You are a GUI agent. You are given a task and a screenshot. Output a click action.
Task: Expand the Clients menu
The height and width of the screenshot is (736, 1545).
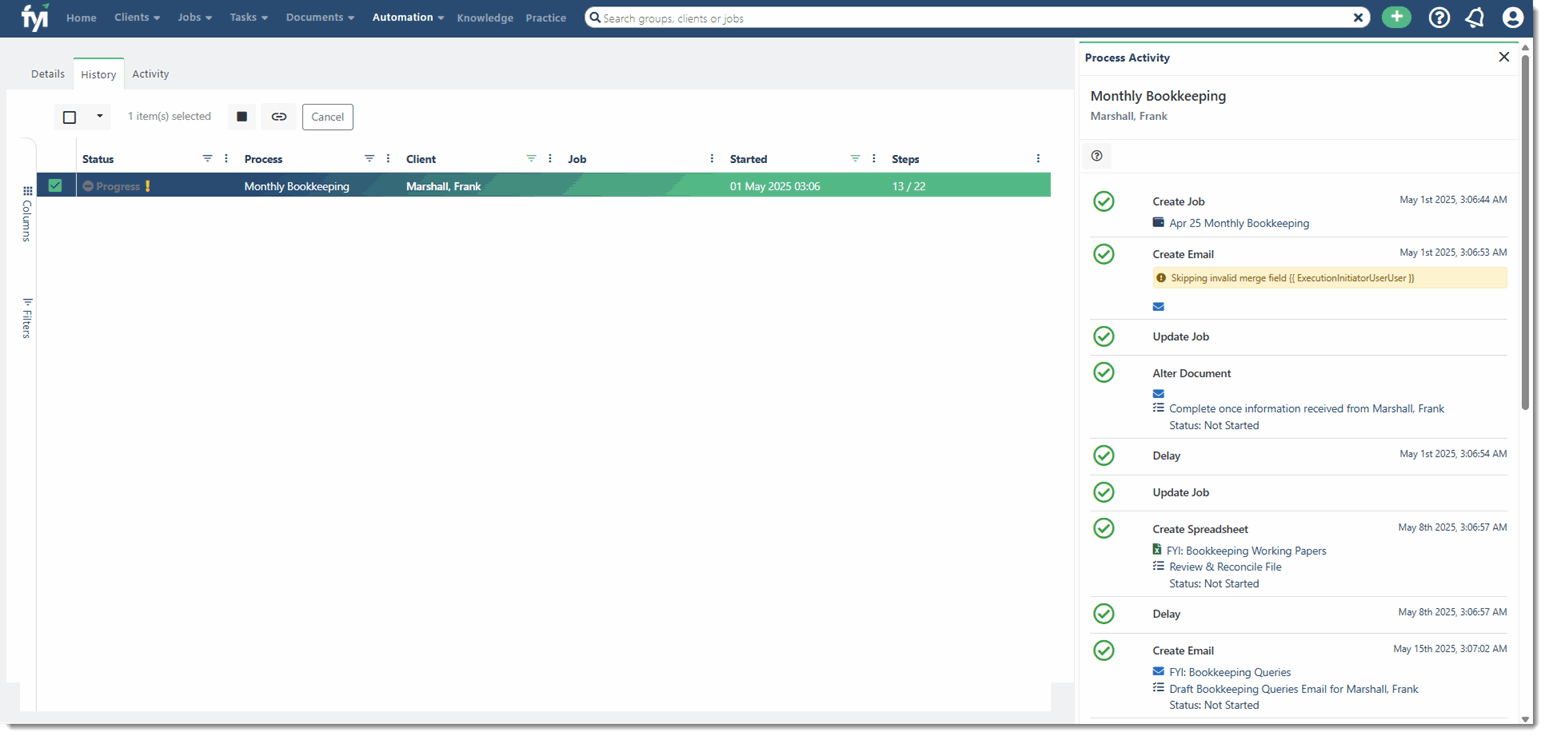137,18
